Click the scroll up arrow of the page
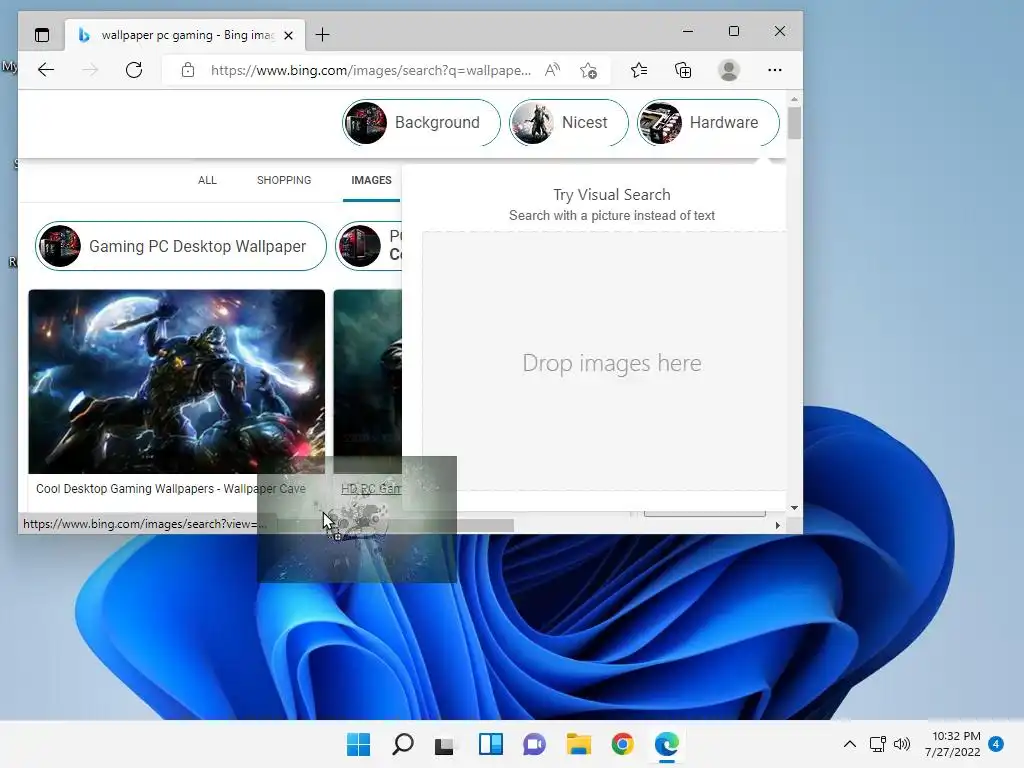This screenshot has height=768, width=1024. [x=794, y=99]
